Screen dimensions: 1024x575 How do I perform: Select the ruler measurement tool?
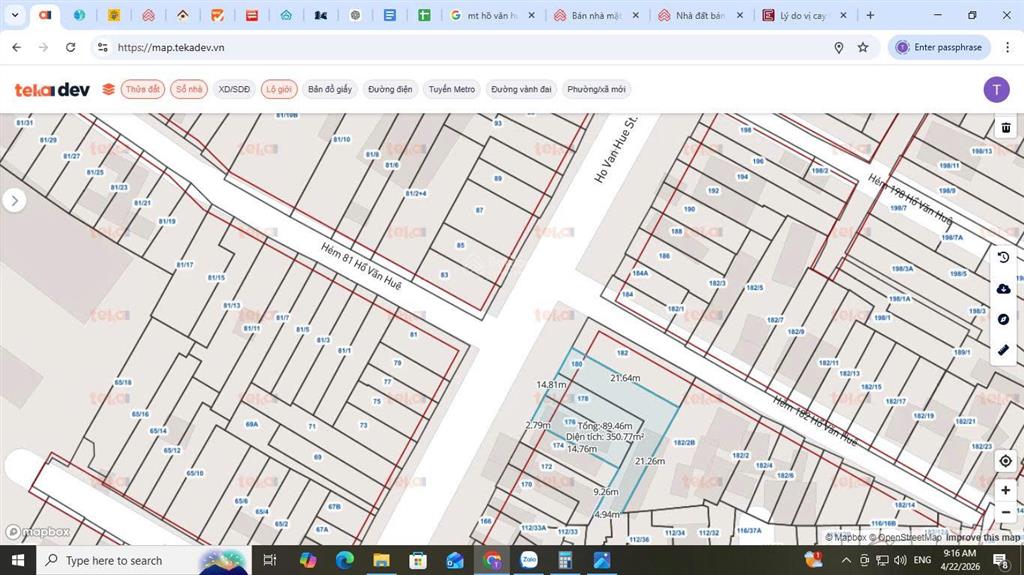click(x=1004, y=350)
